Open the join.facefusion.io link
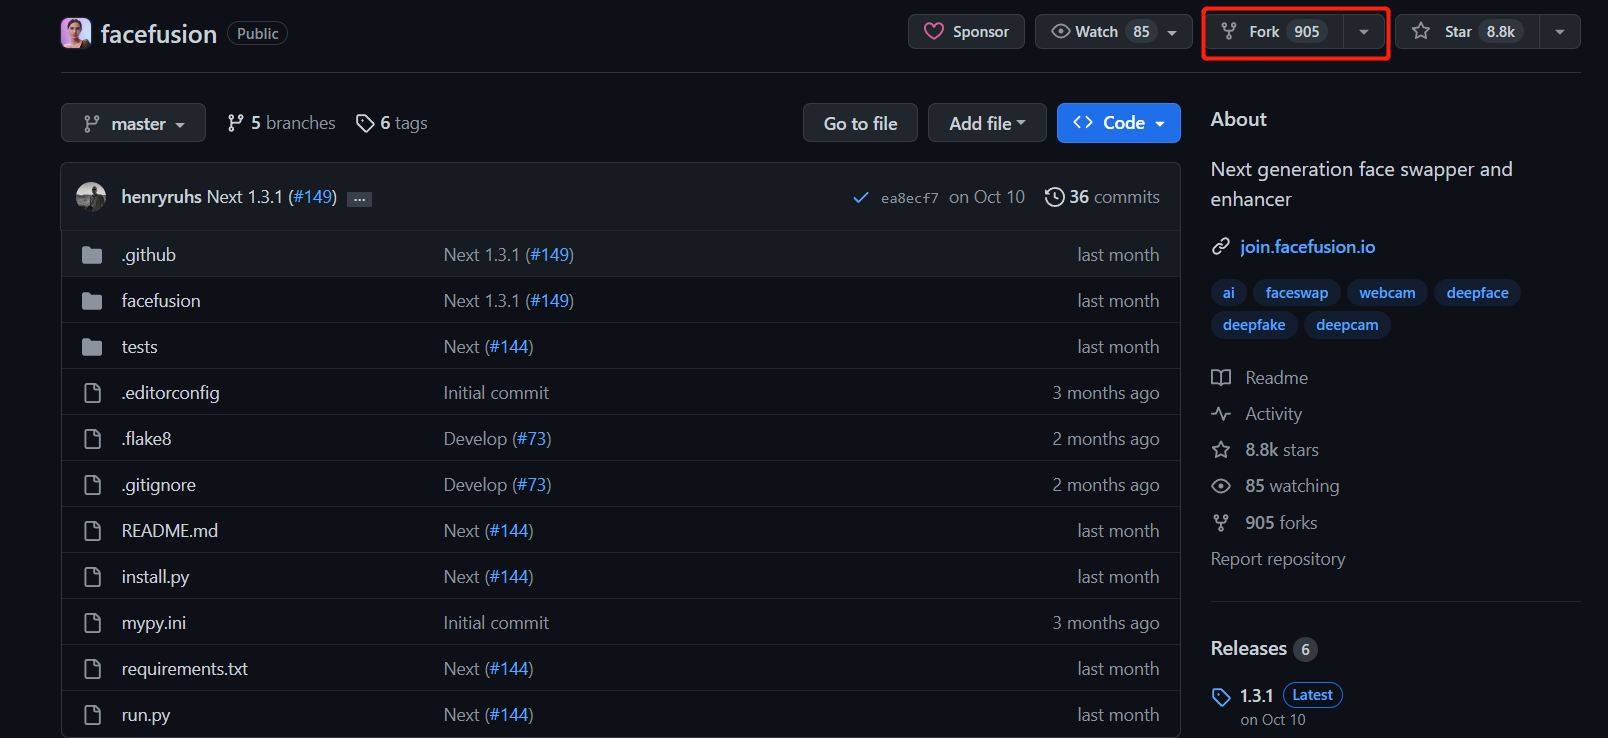This screenshot has height=738, width=1608. pyautogui.click(x=1307, y=247)
